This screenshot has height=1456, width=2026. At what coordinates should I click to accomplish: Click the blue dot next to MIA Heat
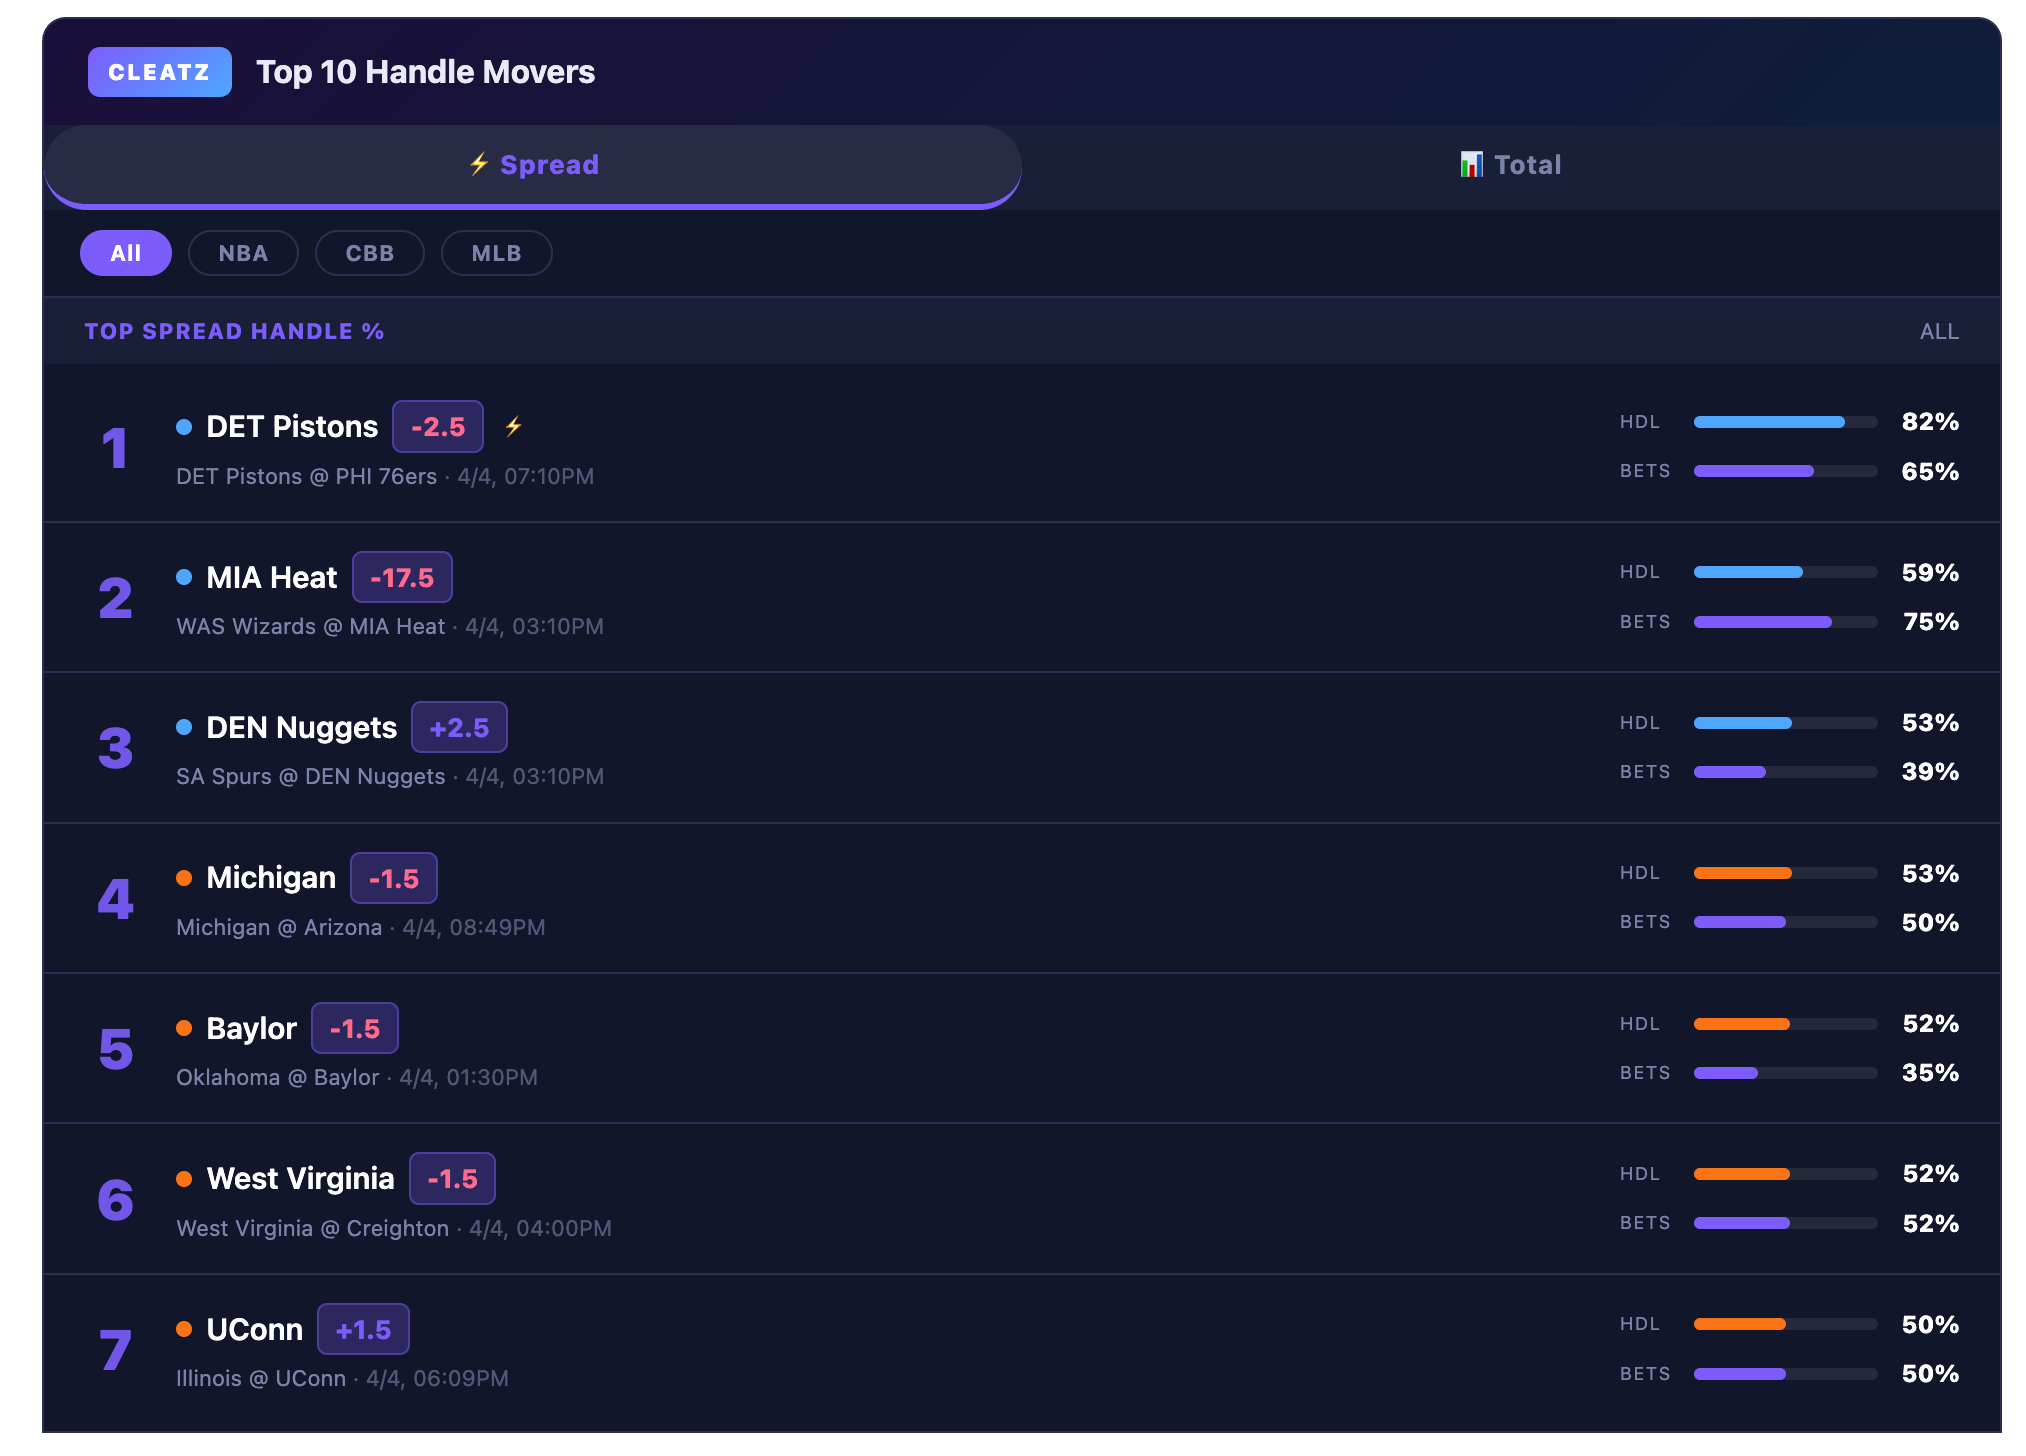click(184, 577)
